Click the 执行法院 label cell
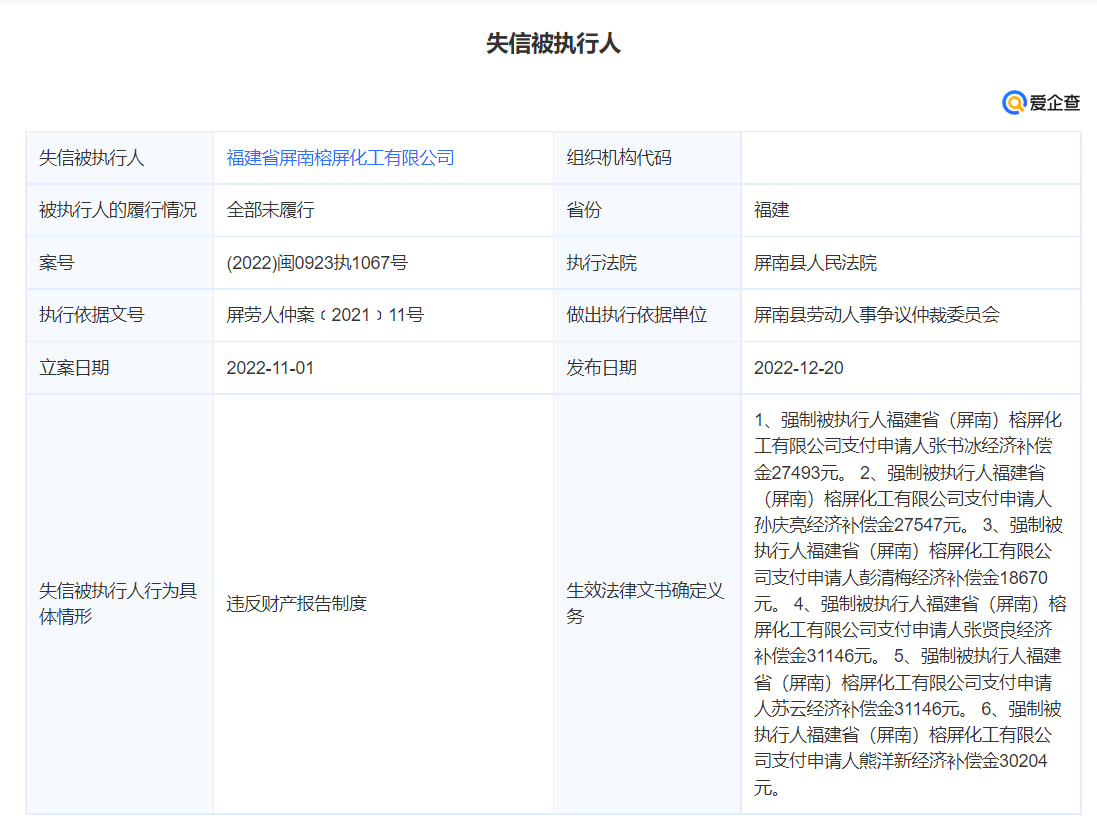 601,263
